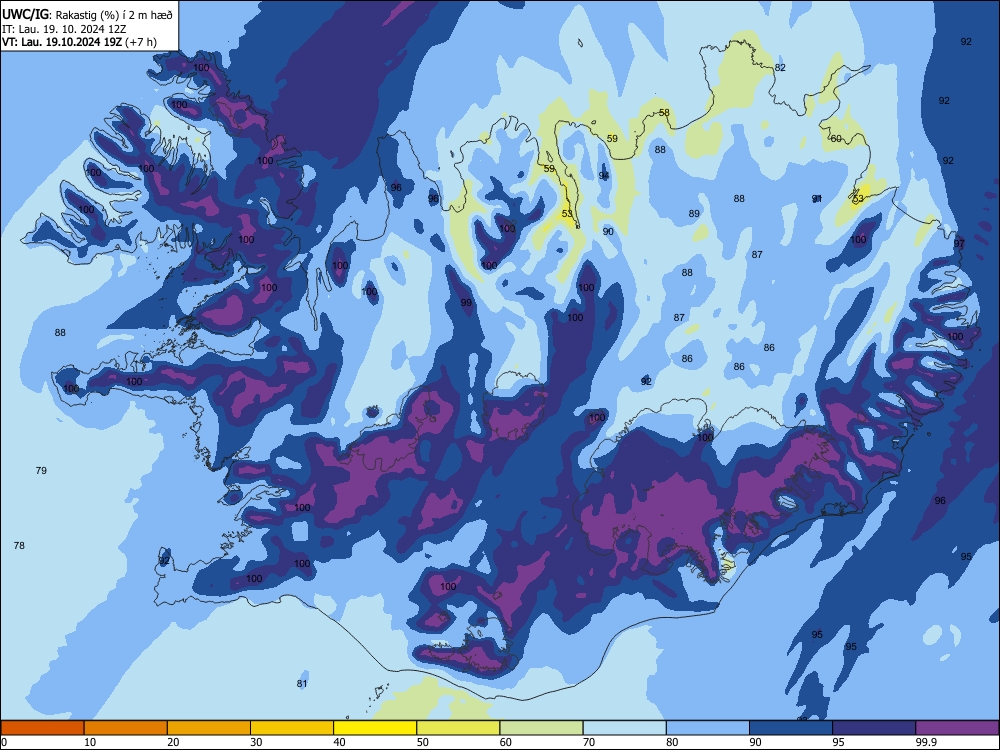Click the humidity value '99' in the central highlands
1000x750 pixels.
(x=466, y=302)
